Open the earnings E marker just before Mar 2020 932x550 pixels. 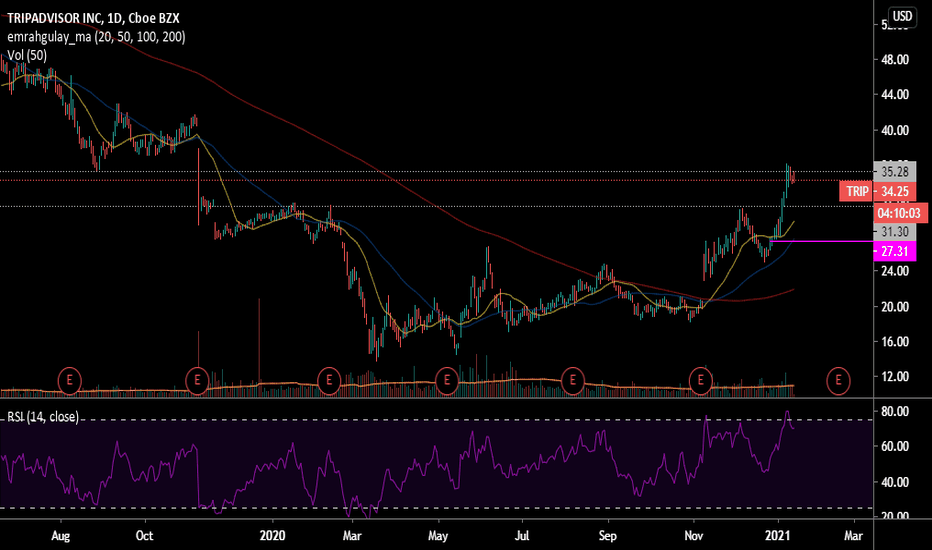[x=329, y=380]
